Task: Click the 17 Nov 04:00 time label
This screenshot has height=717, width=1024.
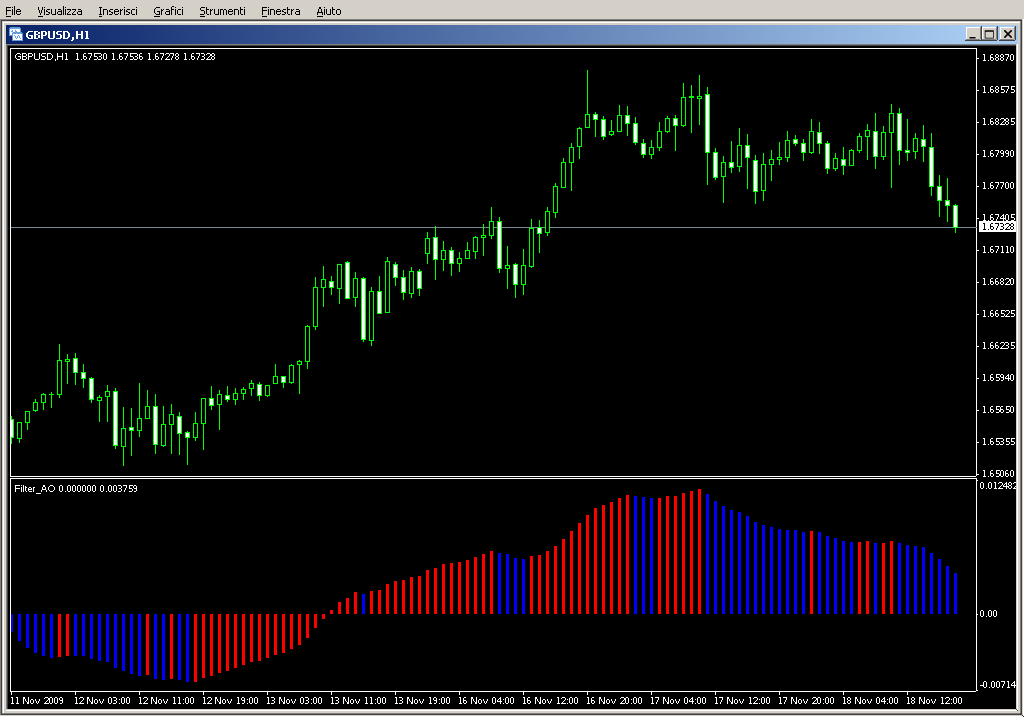Action: pyautogui.click(x=678, y=701)
